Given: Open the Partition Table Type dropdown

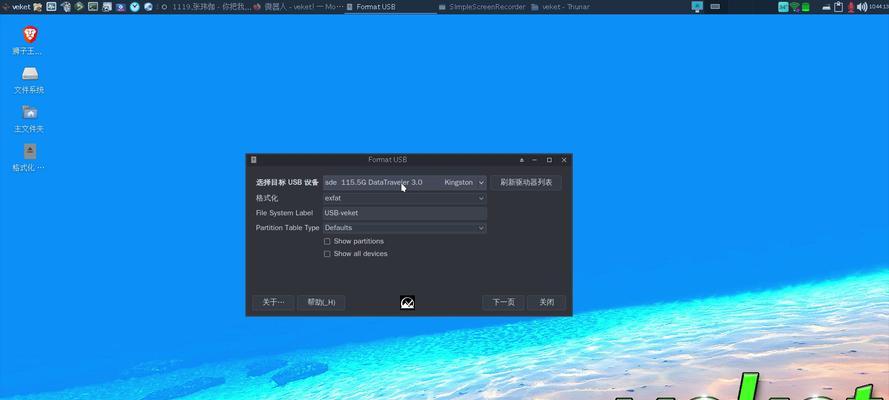Looking at the screenshot, I should (405, 228).
